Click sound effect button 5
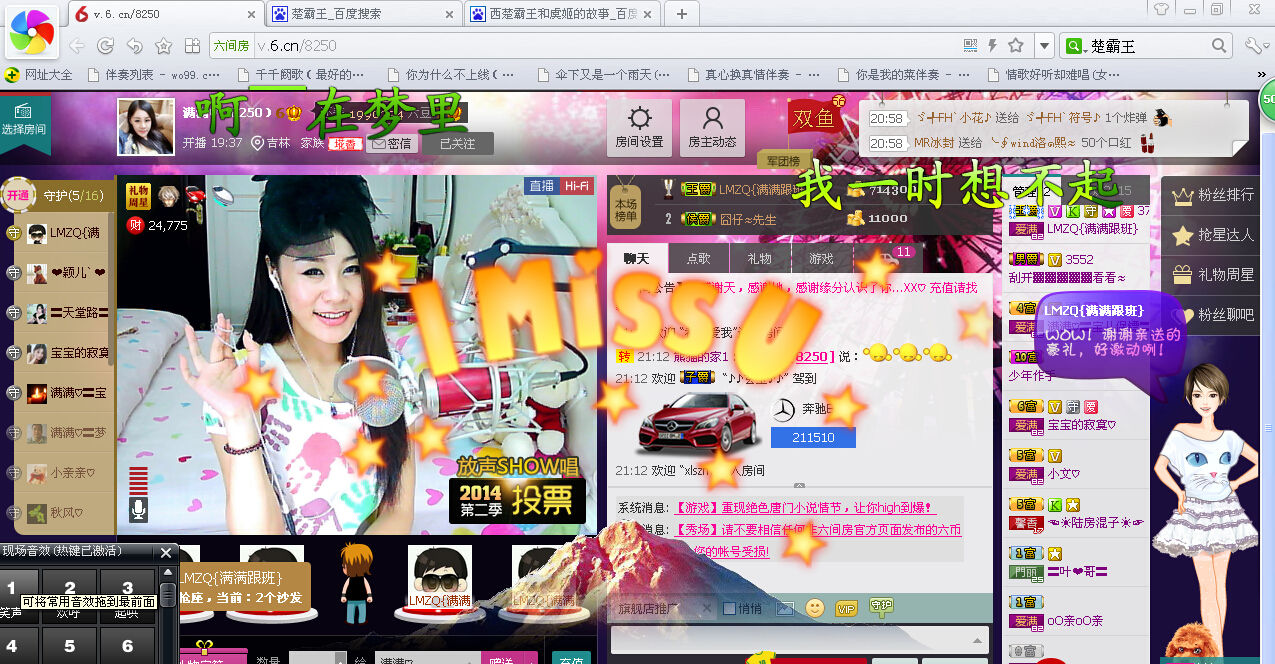Image resolution: width=1275 pixels, height=664 pixels. pos(69,646)
